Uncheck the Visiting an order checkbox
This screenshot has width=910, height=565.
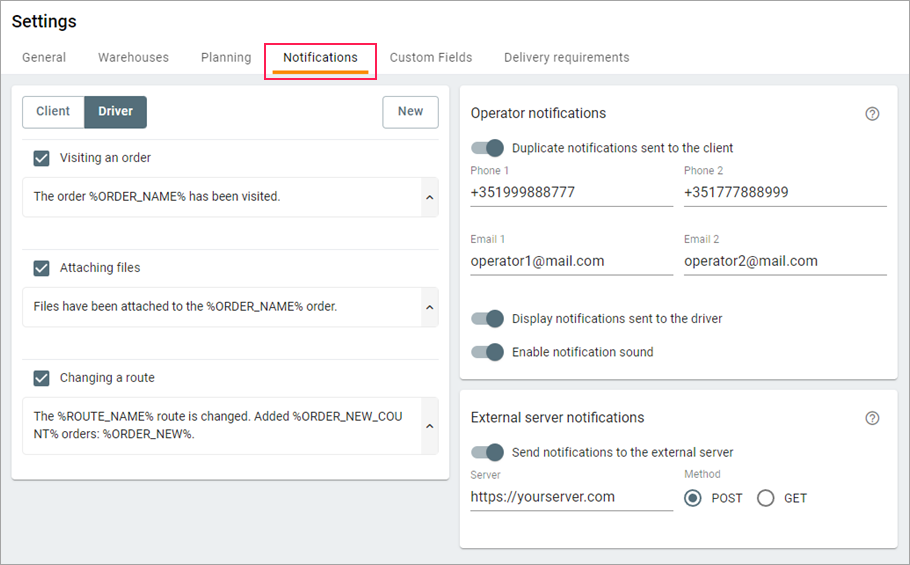(42, 158)
